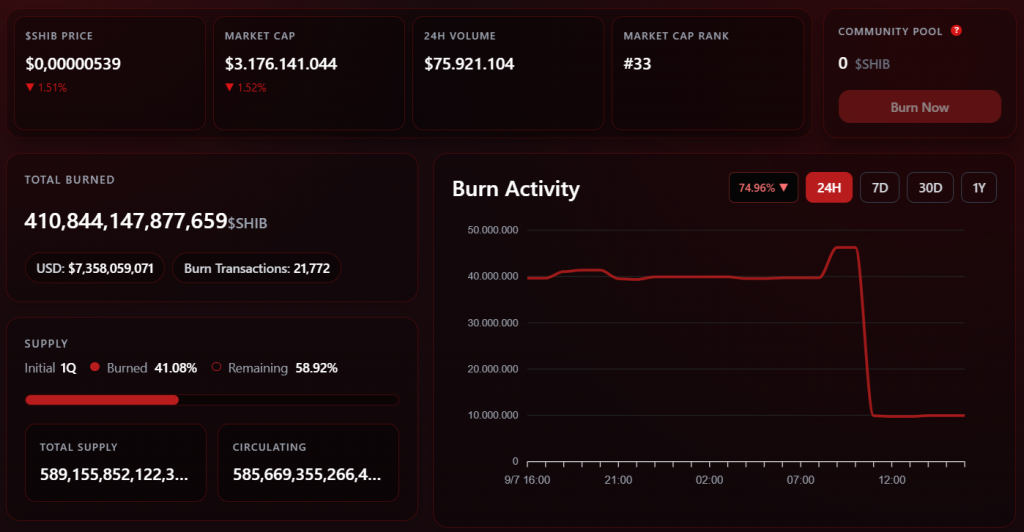Click the $SHIB price down arrow 1.51%
The image size is (1024, 532).
point(46,87)
